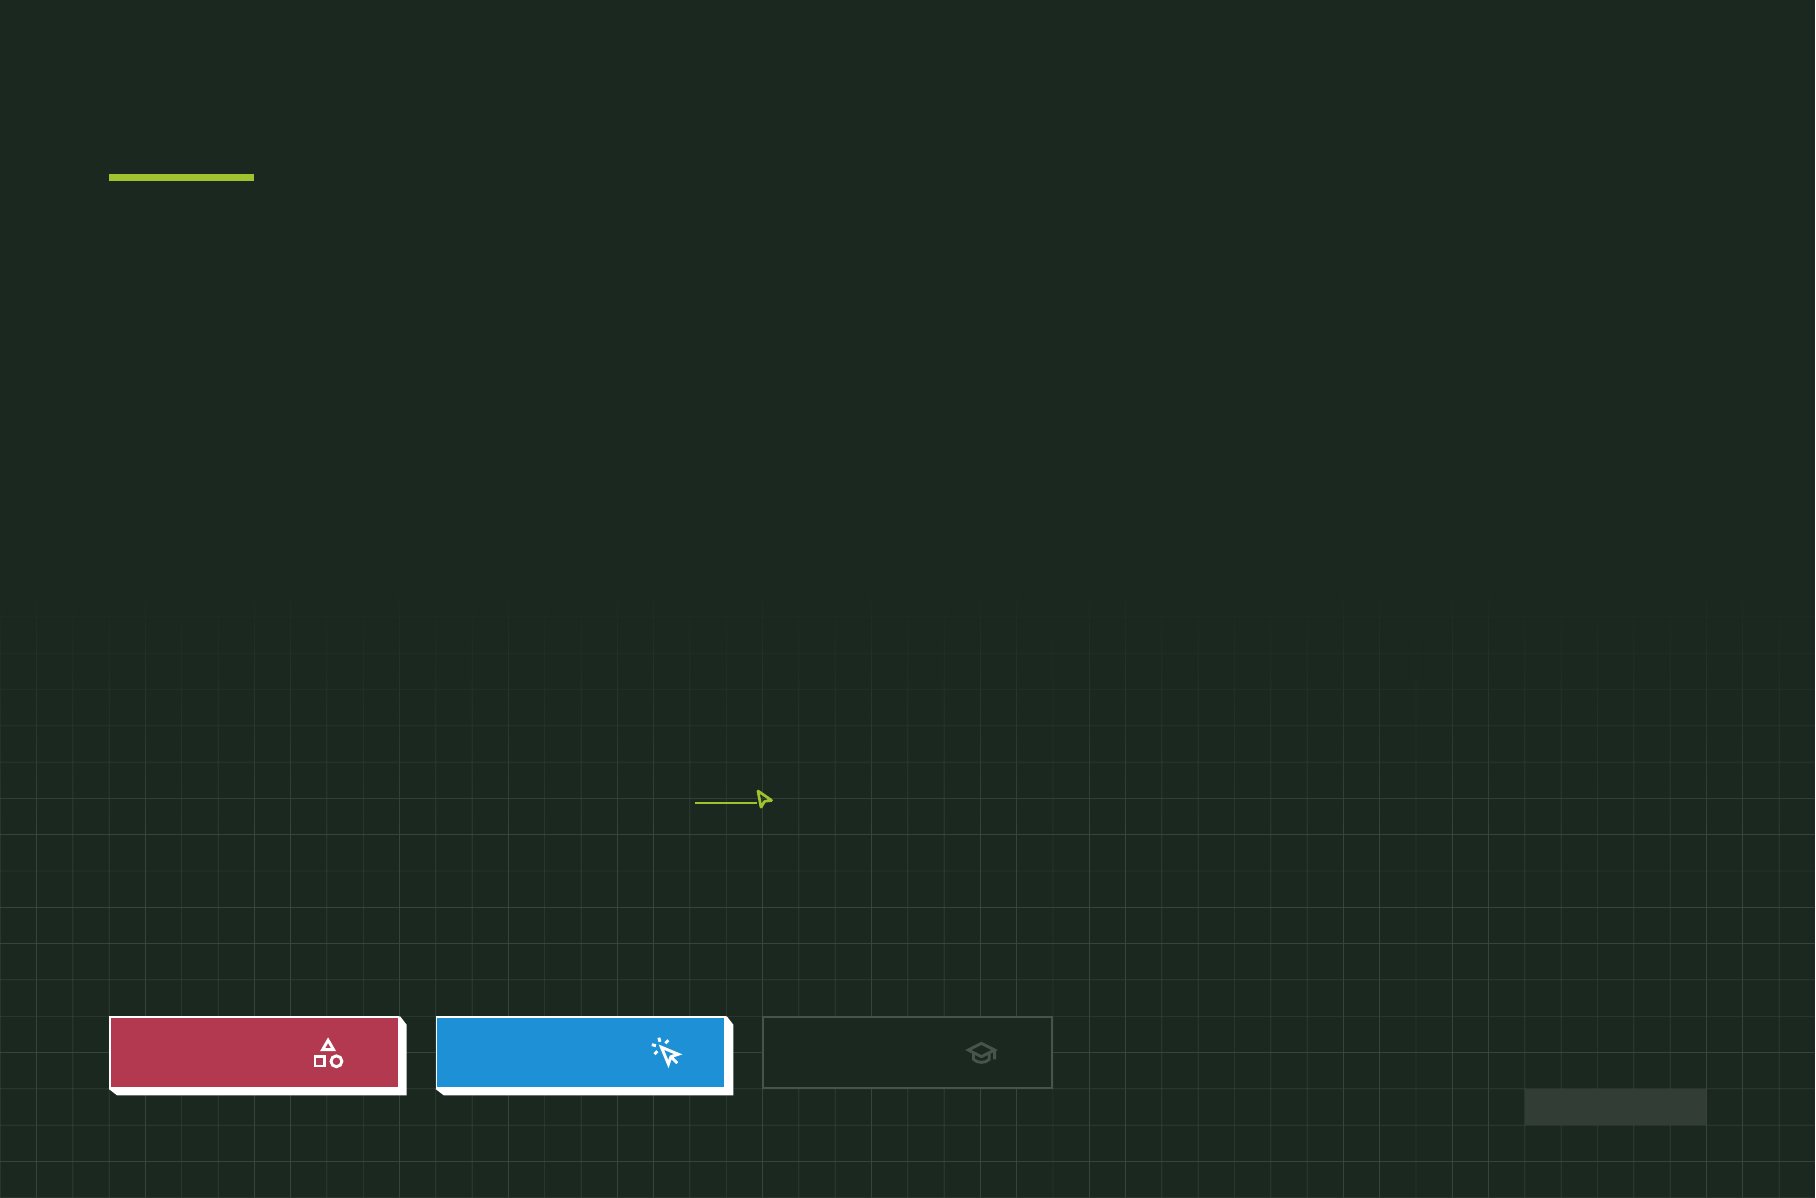Click the graduation cap icon
The width and height of the screenshot is (1816, 1198).
point(981,1053)
